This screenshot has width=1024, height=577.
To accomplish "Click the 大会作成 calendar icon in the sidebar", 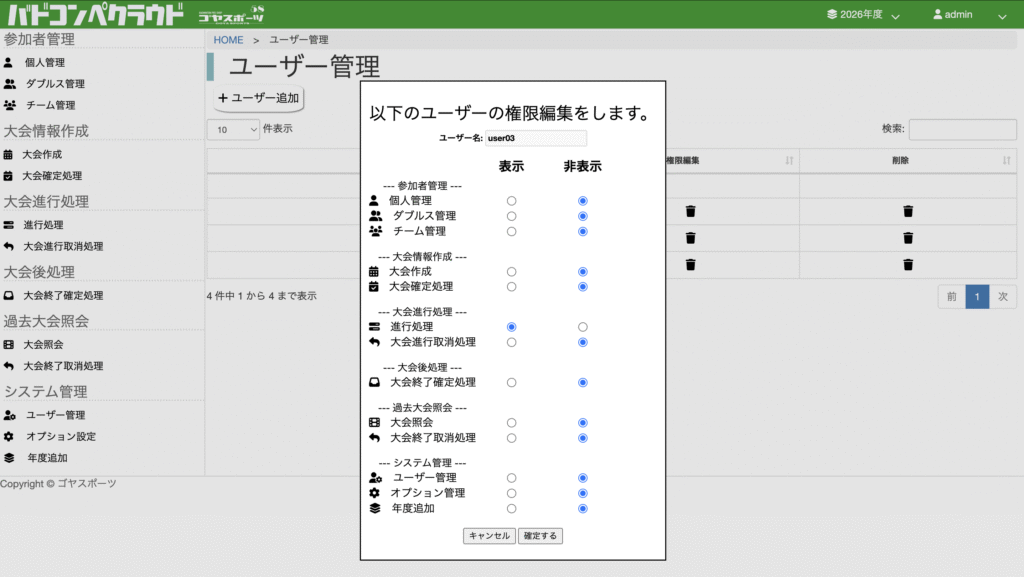I will click(9, 155).
